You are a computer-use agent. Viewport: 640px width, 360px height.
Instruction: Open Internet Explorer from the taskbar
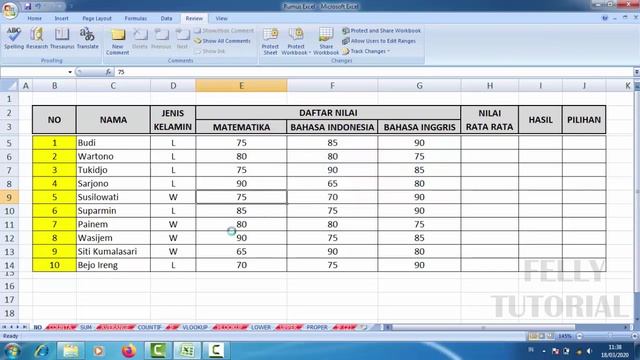tap(42, 351)
